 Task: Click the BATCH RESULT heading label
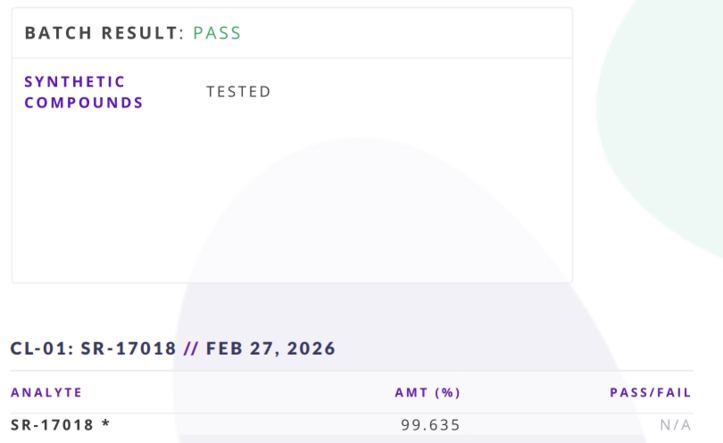click(x=100, y=33)
